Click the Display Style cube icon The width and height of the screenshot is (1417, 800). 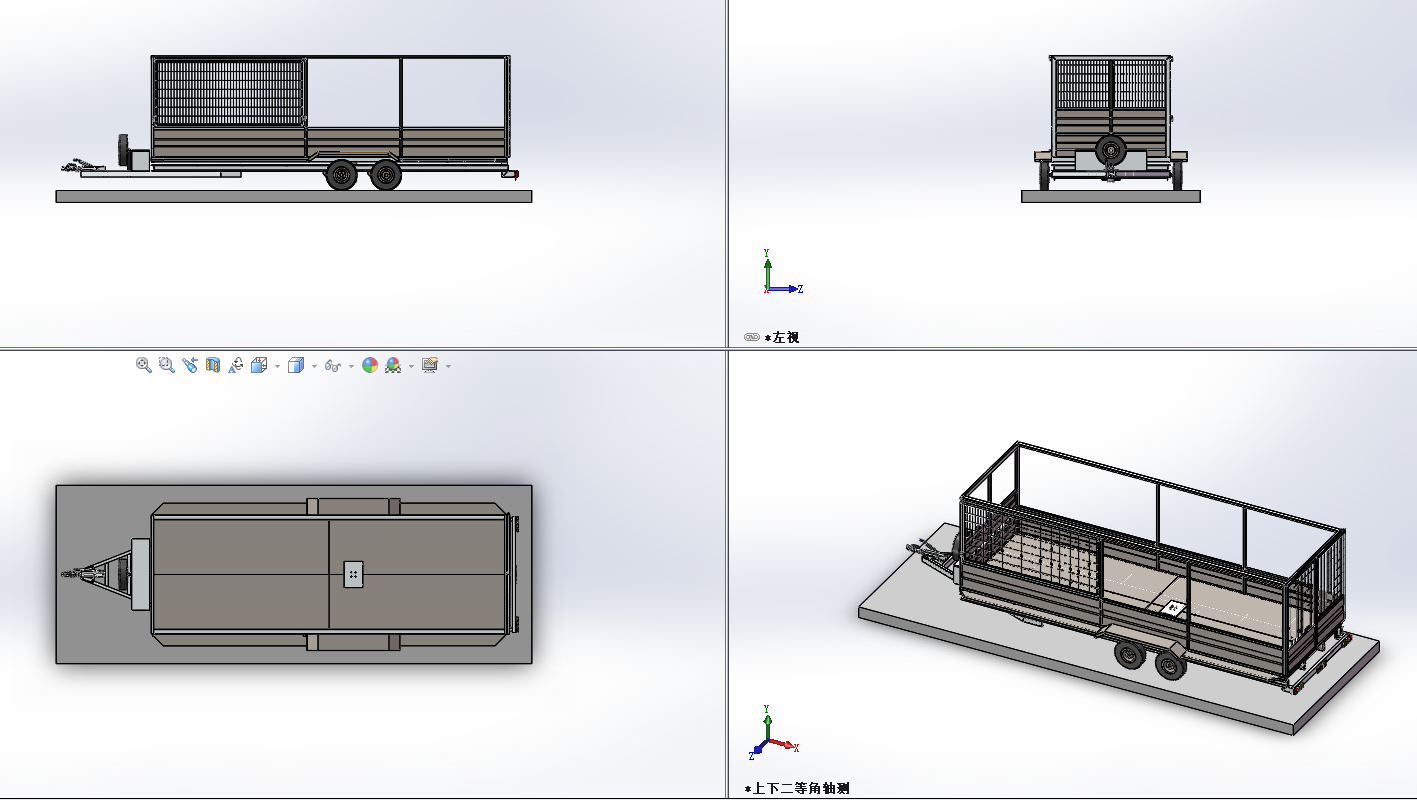click(295, 366)
